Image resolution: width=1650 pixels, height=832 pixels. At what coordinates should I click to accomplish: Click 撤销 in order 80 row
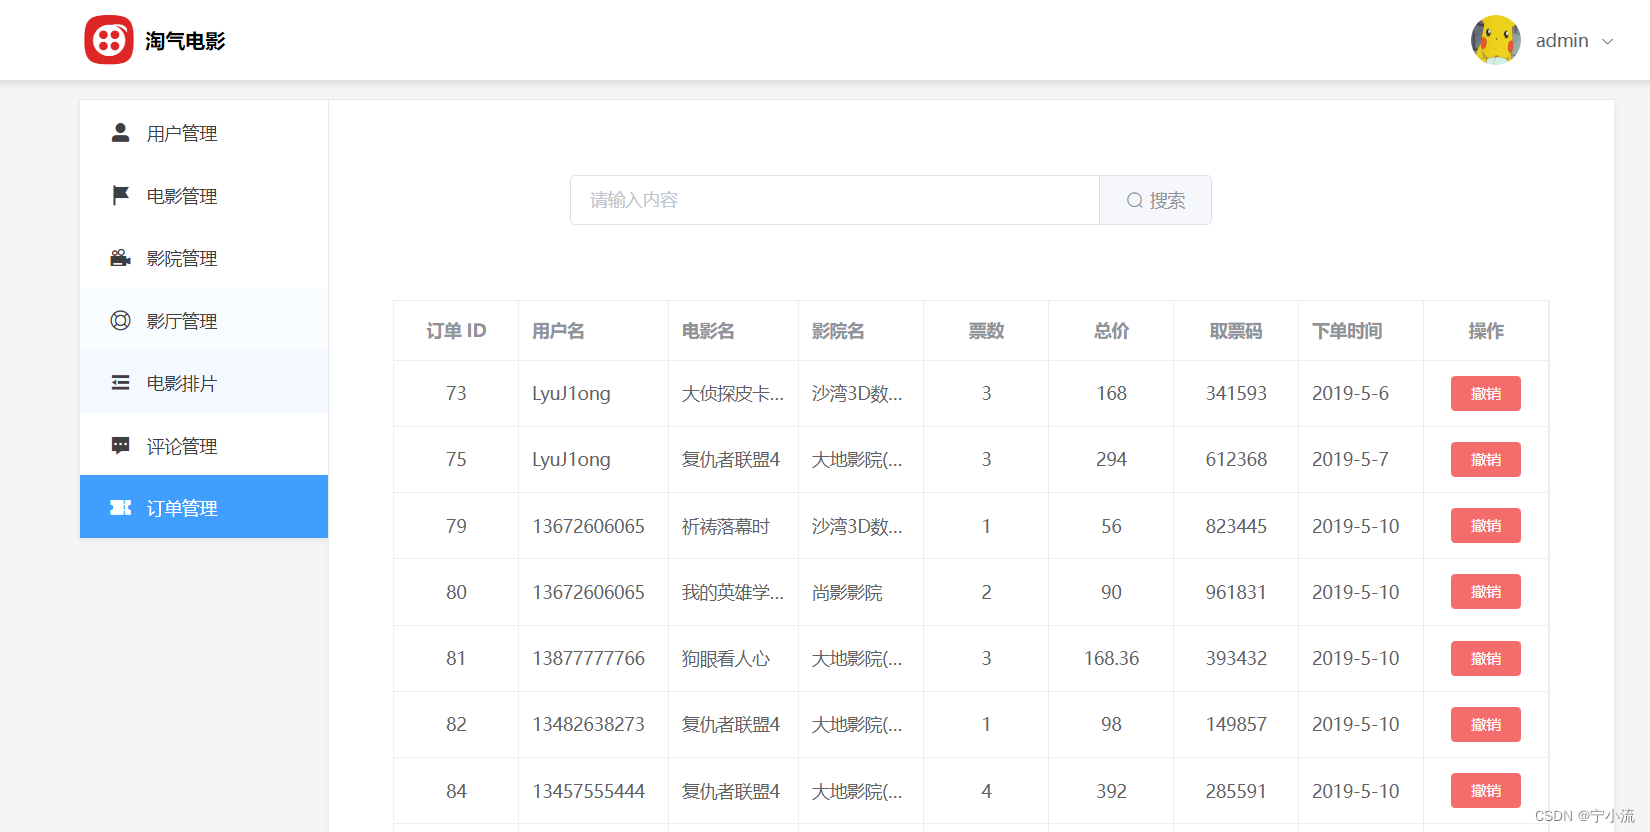(x=1485, y=591)
